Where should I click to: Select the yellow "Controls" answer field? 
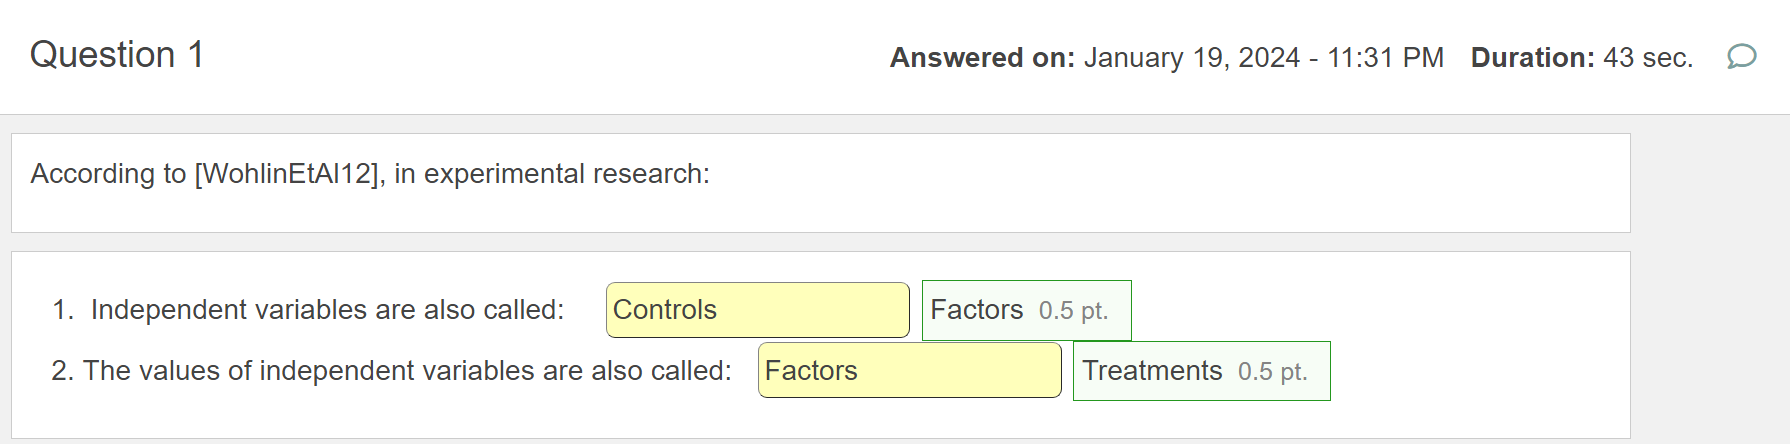[757, 310]
